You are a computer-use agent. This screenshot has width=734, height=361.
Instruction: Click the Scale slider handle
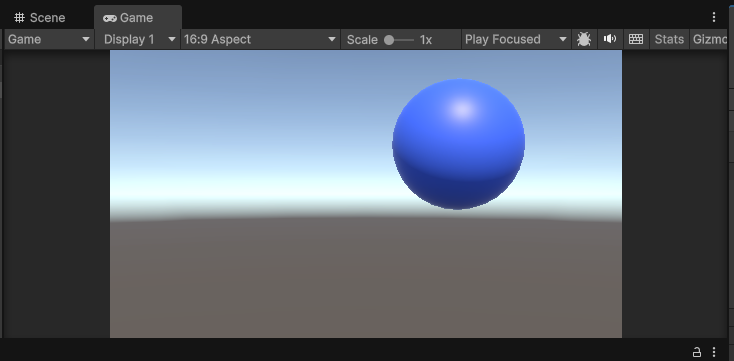click(x=389, y=40)
